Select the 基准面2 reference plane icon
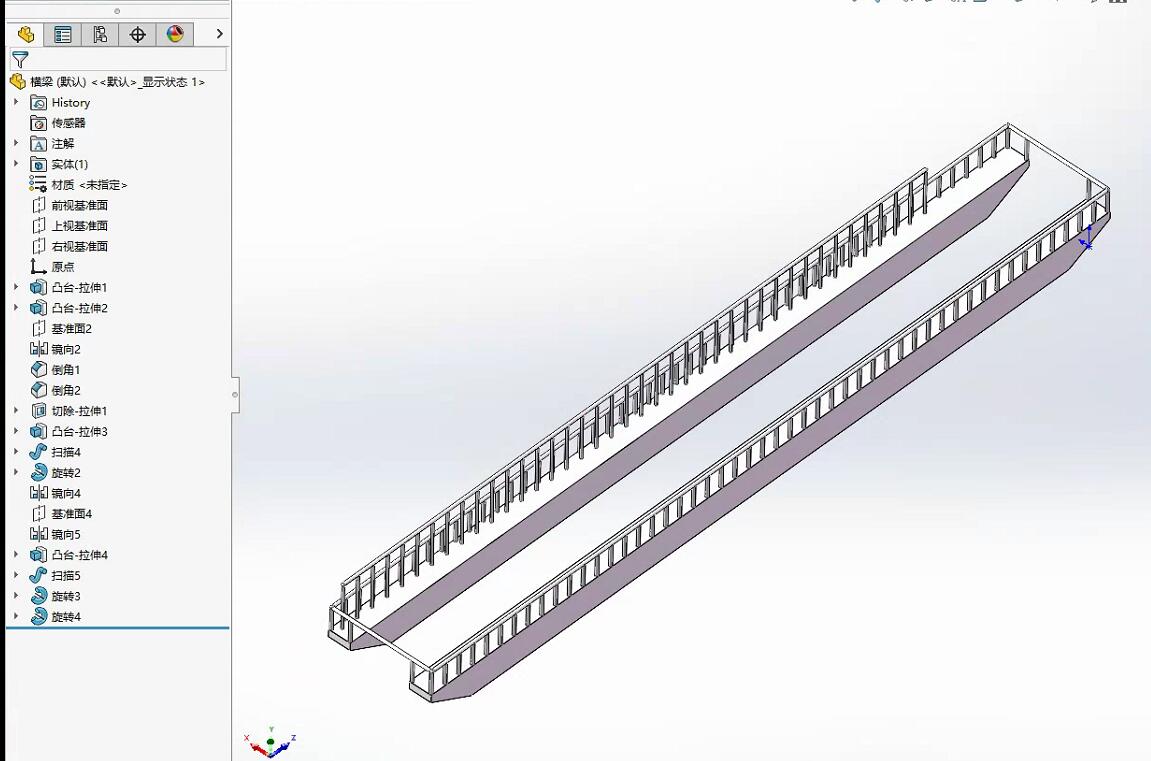 (38, 329)
